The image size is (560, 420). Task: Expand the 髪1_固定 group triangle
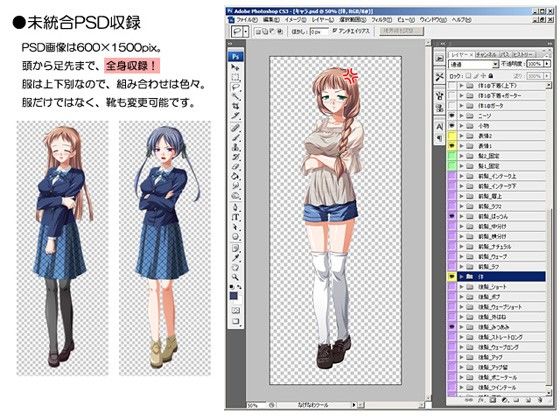click(461, 166)
